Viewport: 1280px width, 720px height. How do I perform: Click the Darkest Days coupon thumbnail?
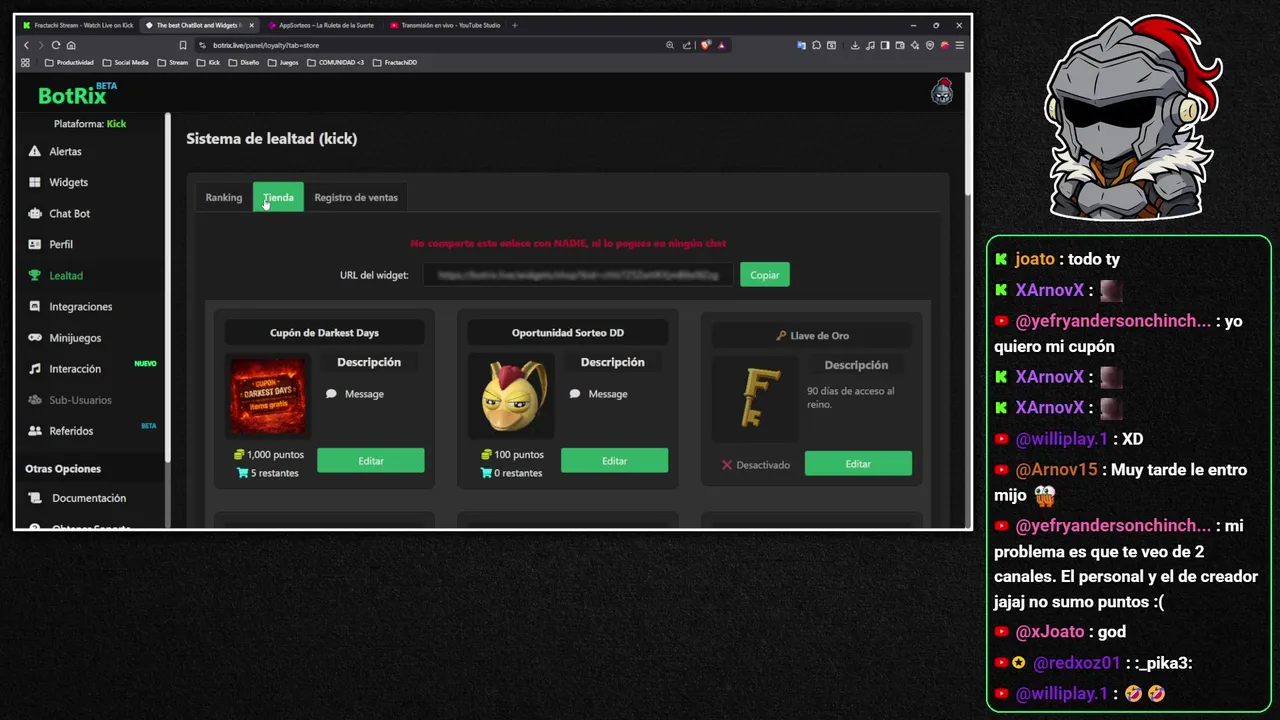coord(268,397)
